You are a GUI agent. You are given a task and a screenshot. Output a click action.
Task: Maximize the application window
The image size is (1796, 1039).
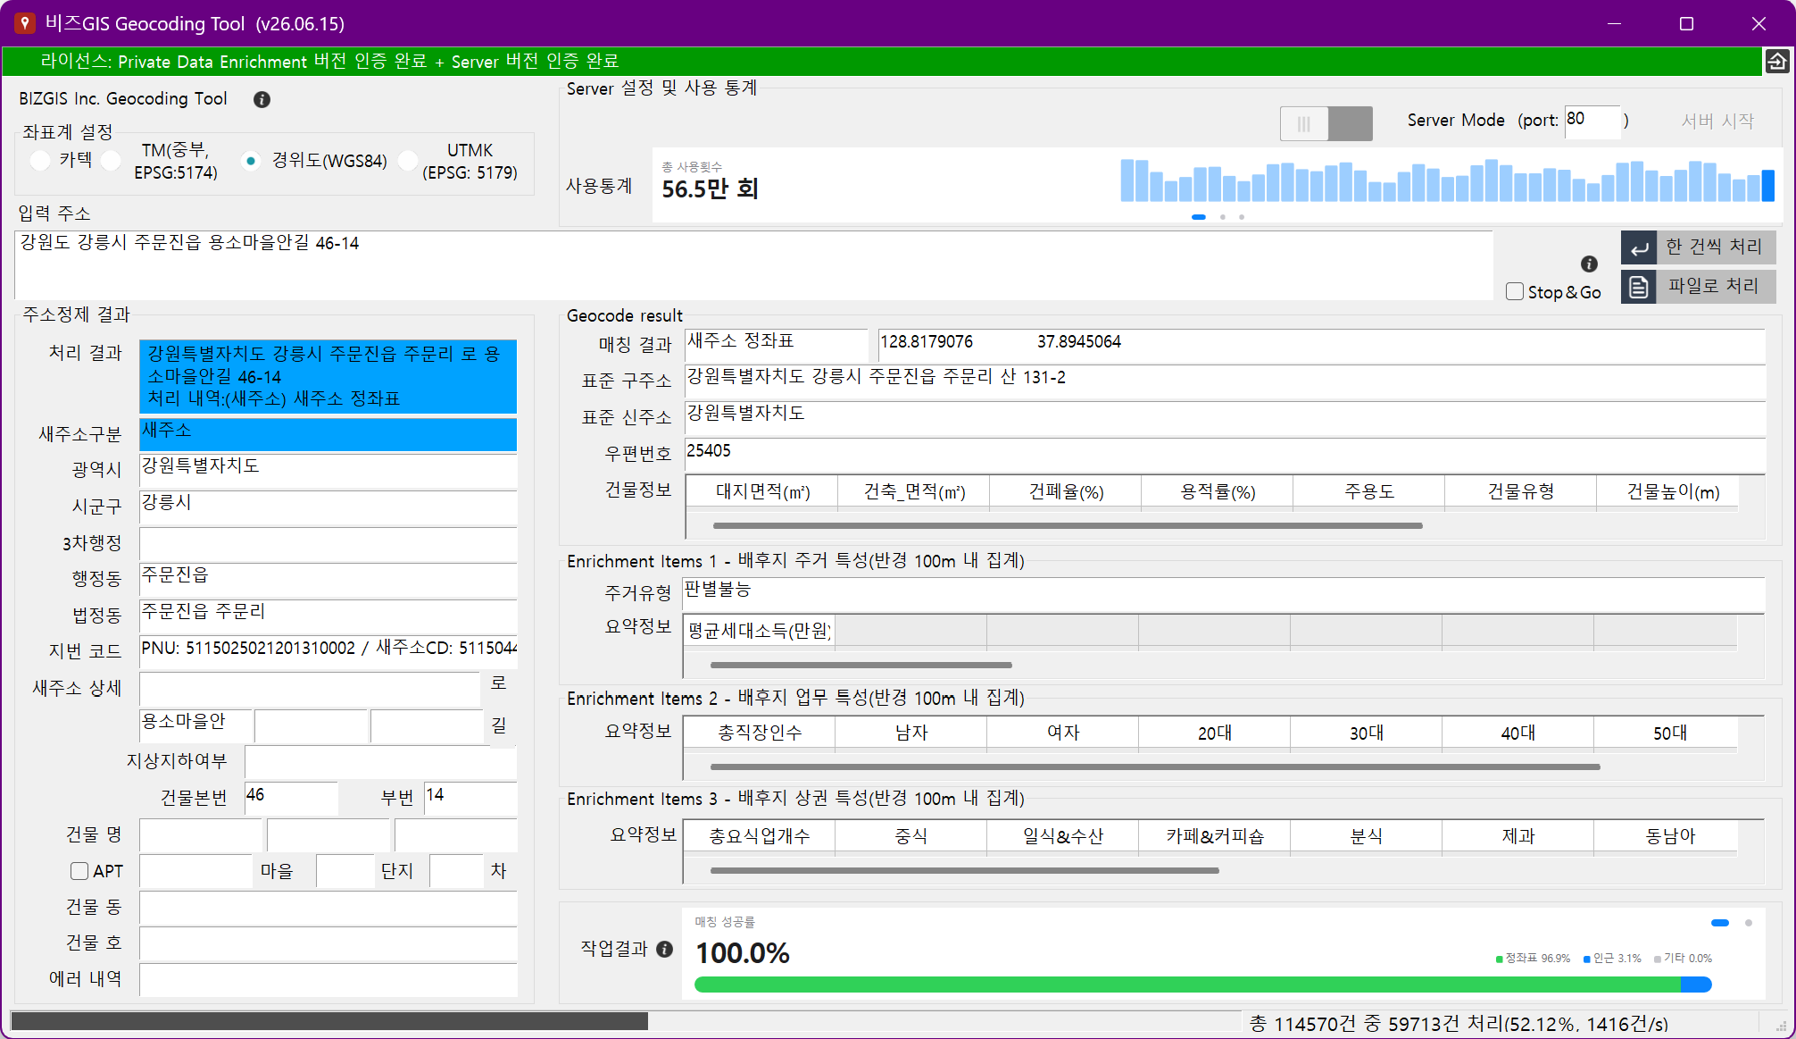[x=1686, y=23]
